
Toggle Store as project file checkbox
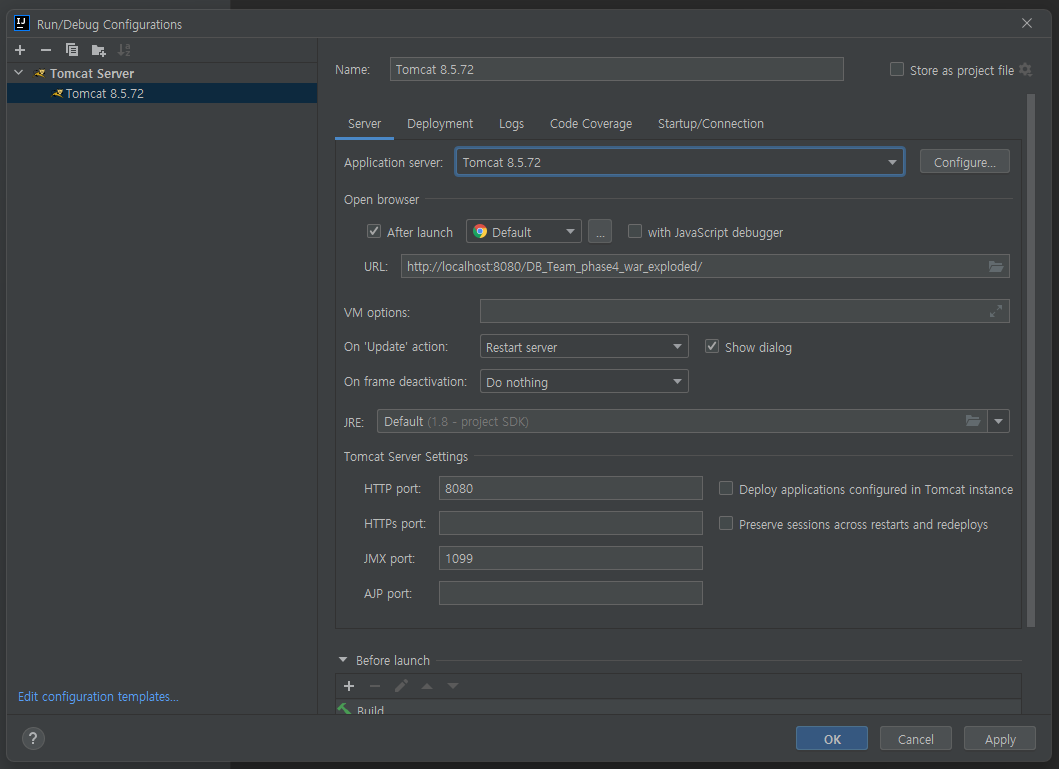coord(897,69)
